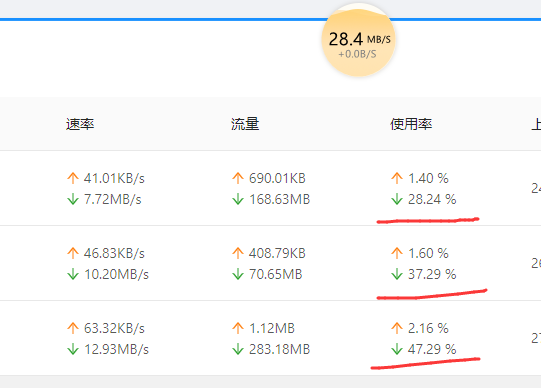
Task: Click upload traffic 1.12MB
Action: [272, 328]
